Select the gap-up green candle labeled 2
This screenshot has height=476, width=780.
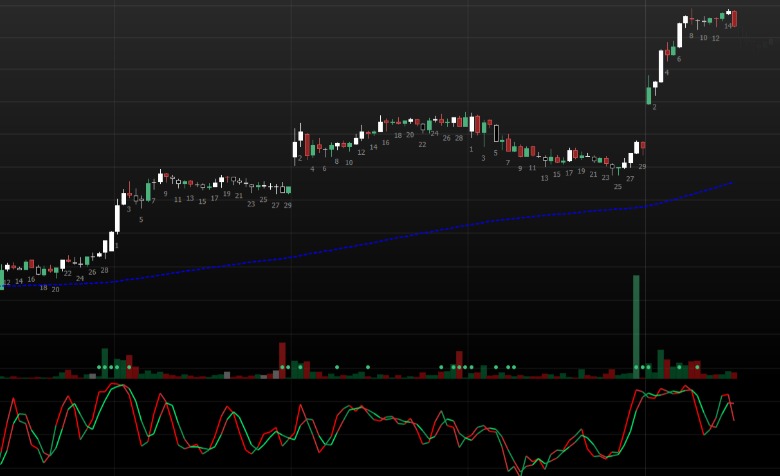coord(649,95)
